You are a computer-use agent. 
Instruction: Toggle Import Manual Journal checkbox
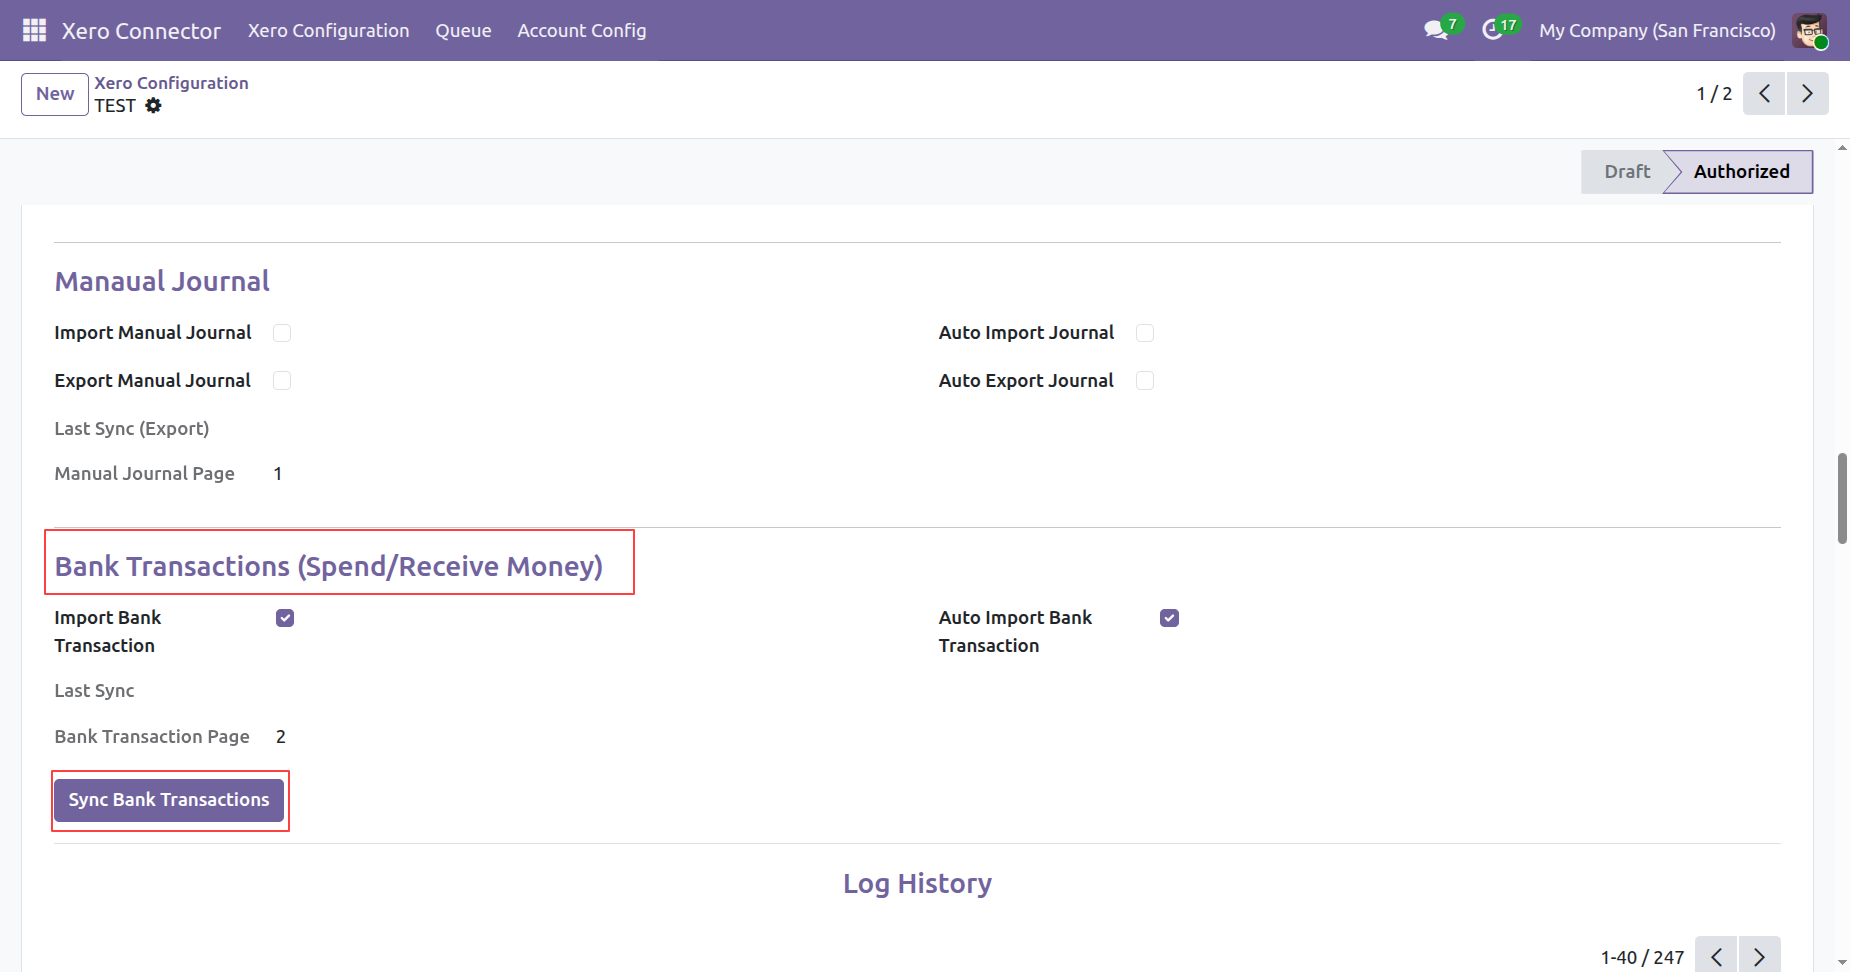tap(282, 333)
